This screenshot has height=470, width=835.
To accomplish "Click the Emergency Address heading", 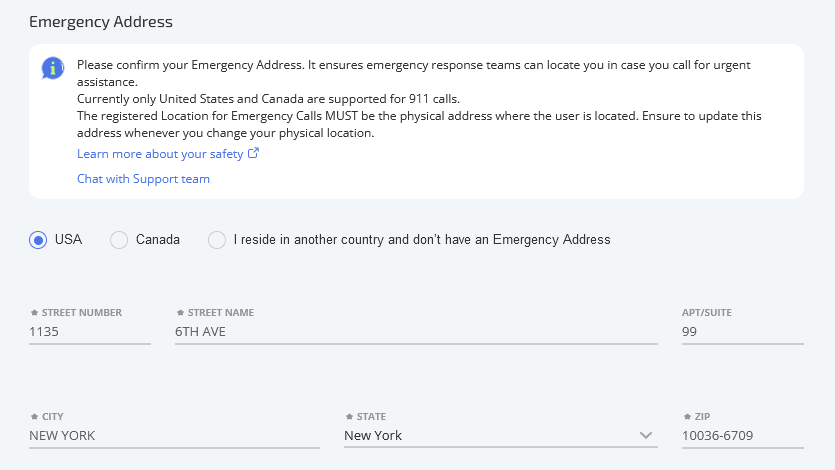I will 101,22.
